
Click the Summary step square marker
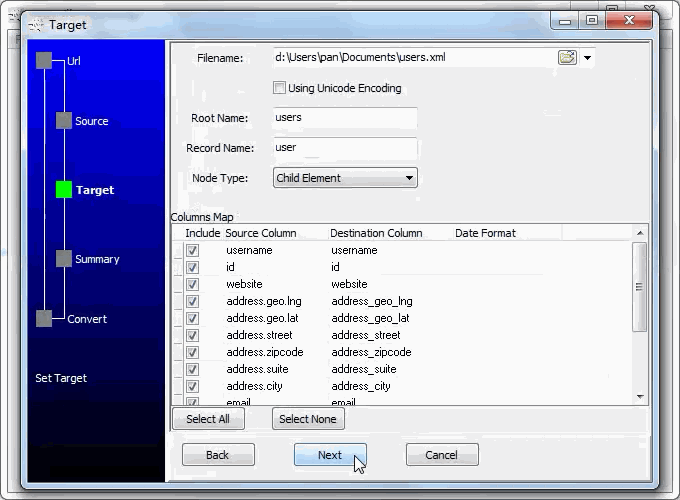64,259
